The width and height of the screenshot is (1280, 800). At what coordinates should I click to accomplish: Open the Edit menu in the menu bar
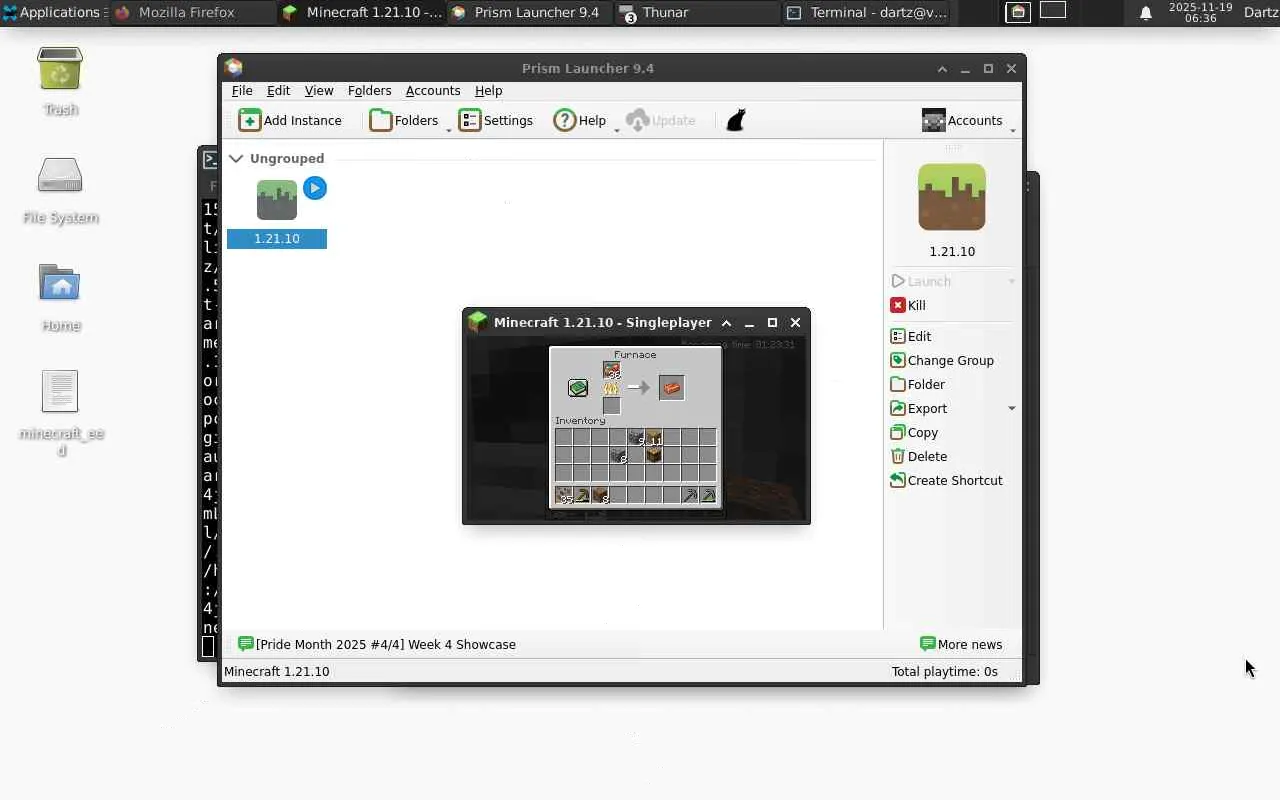278,90
